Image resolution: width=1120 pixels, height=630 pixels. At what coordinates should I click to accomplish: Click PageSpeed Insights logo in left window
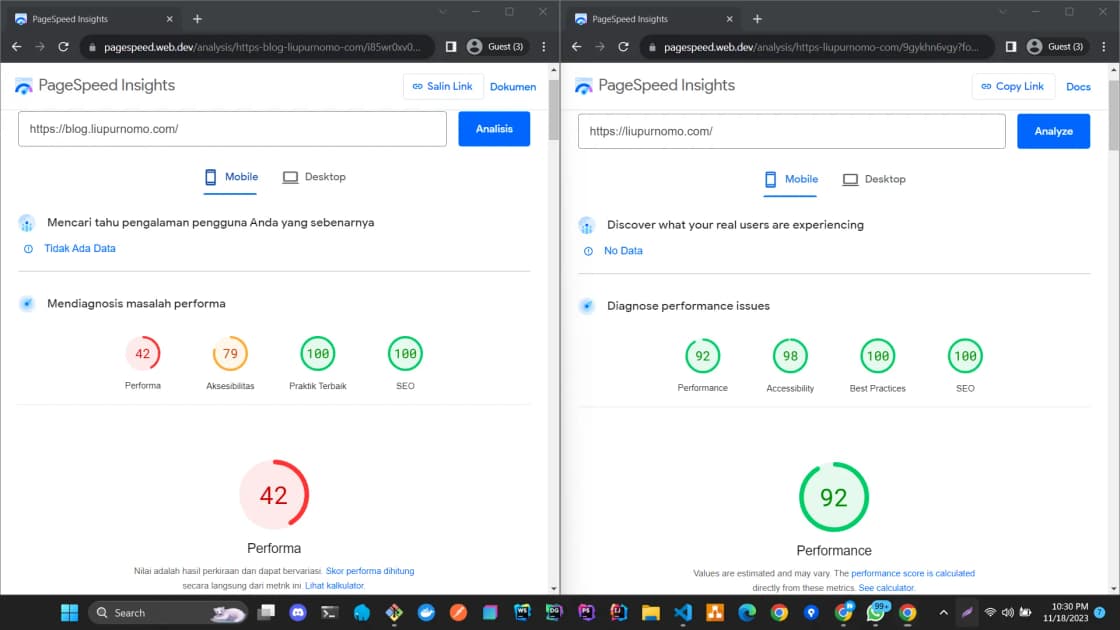(x=94, y=86)
